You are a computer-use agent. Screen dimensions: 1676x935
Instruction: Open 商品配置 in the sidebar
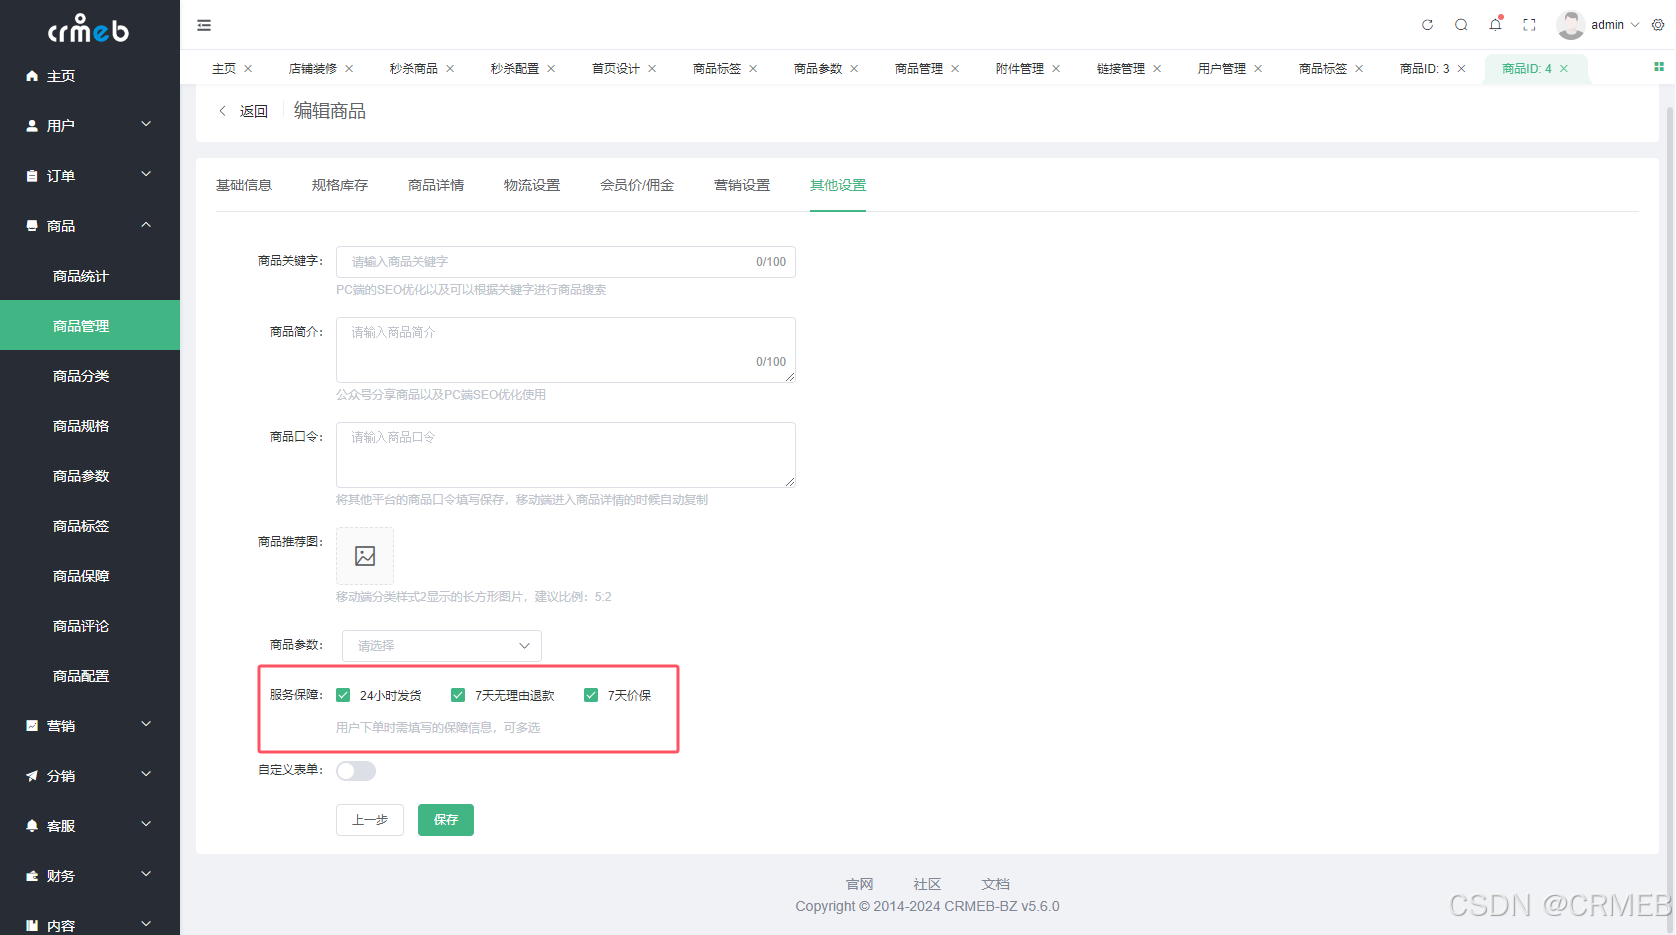(90, 676)
